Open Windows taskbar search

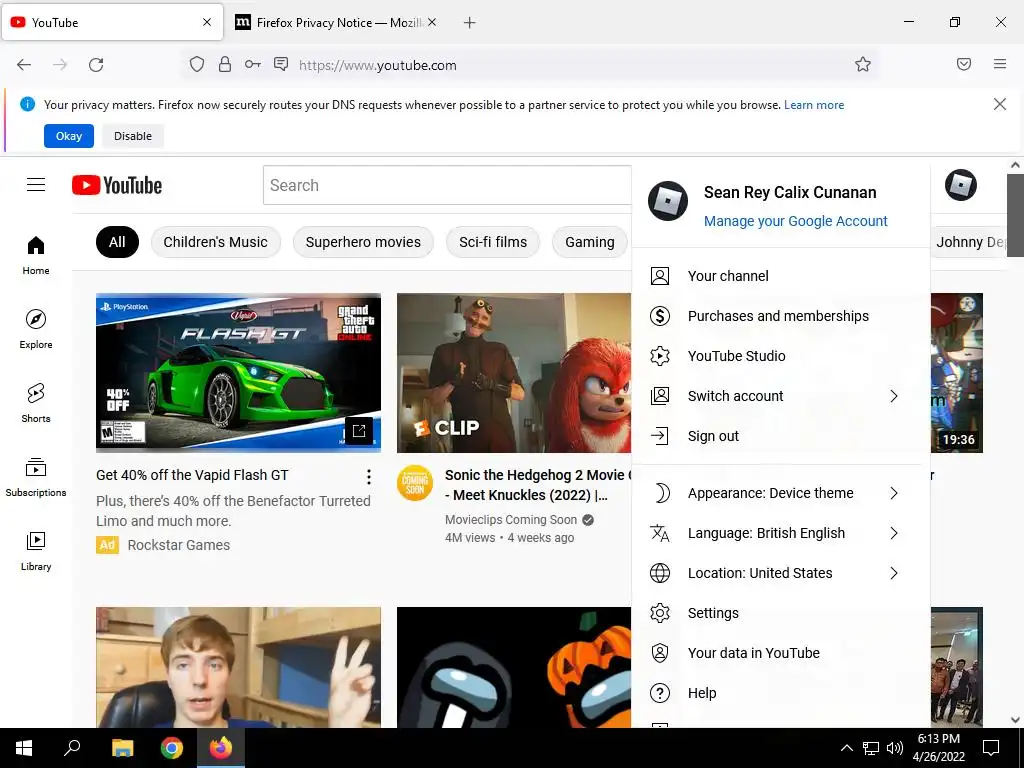(72, 748)
